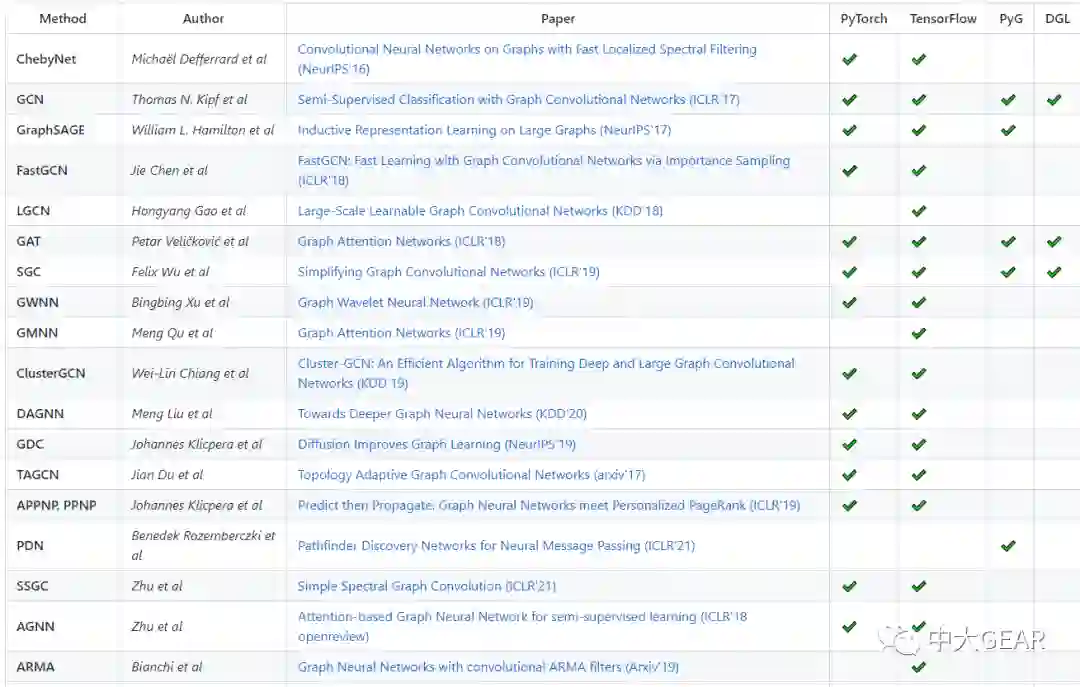Click the PyTorch checkmark for ChebyNet
Image resolution: width=1080 pixels, height=687 pixels.
click(x=850, y=60)
